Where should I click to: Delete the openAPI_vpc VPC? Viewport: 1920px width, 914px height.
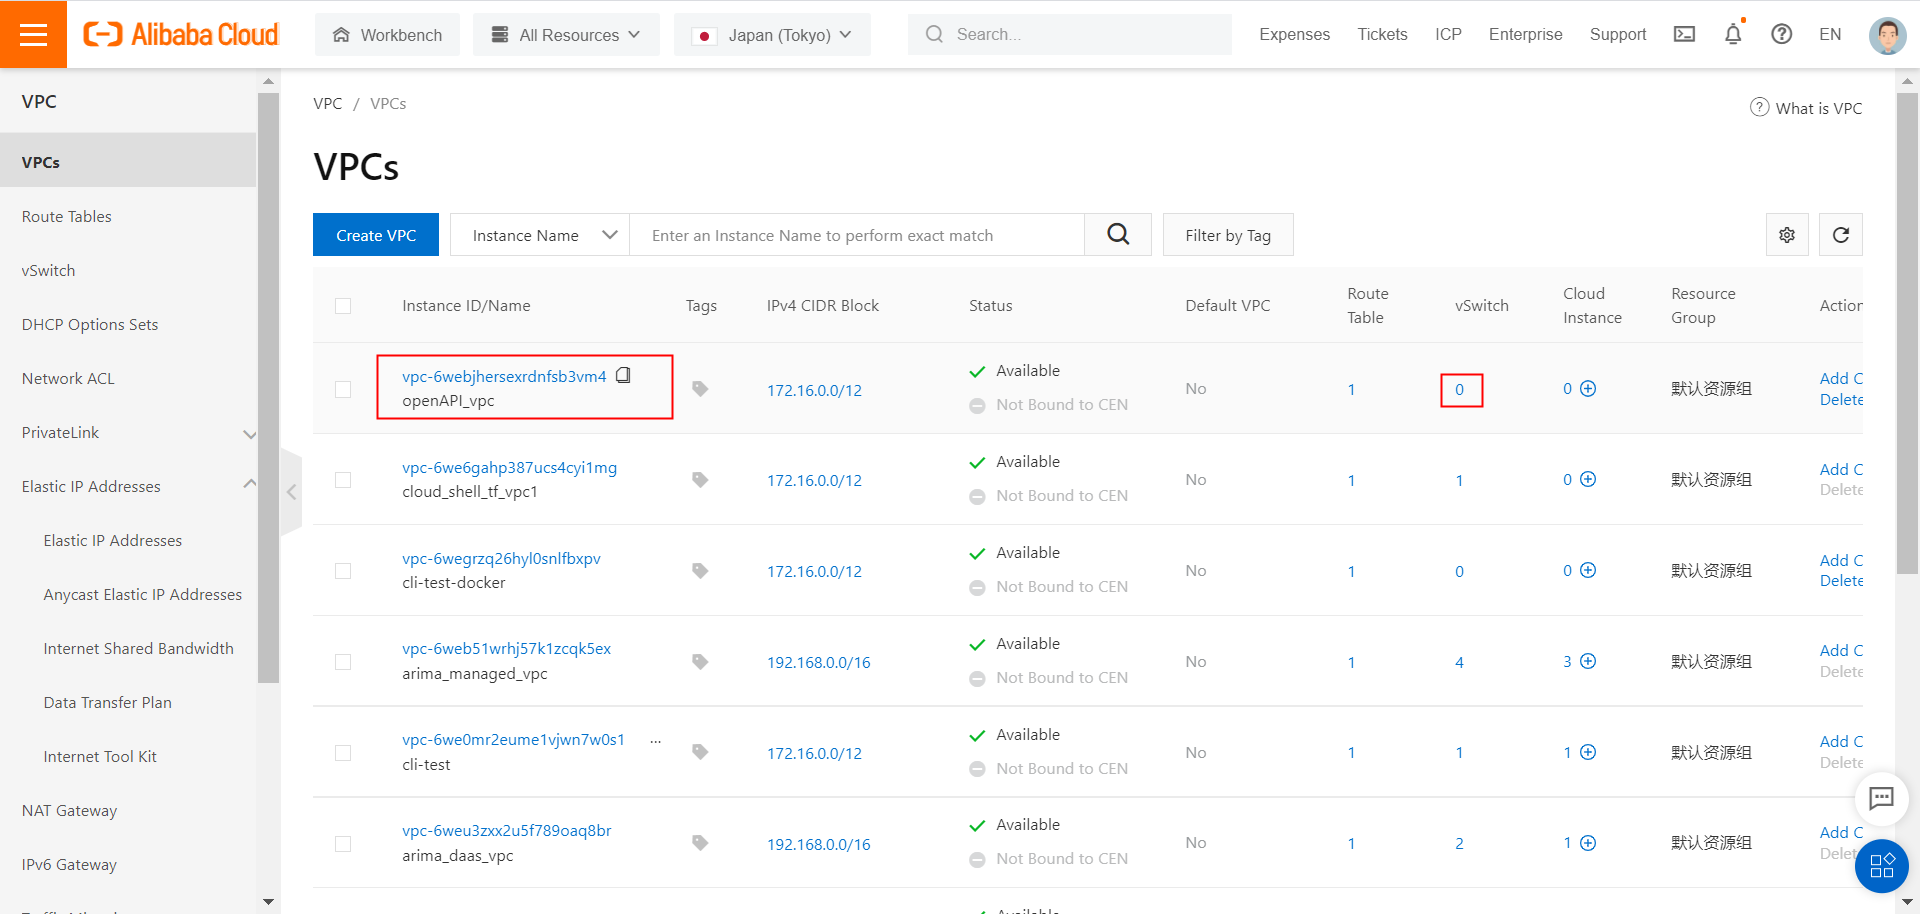pyautogui.click(x=1841, y=399)
